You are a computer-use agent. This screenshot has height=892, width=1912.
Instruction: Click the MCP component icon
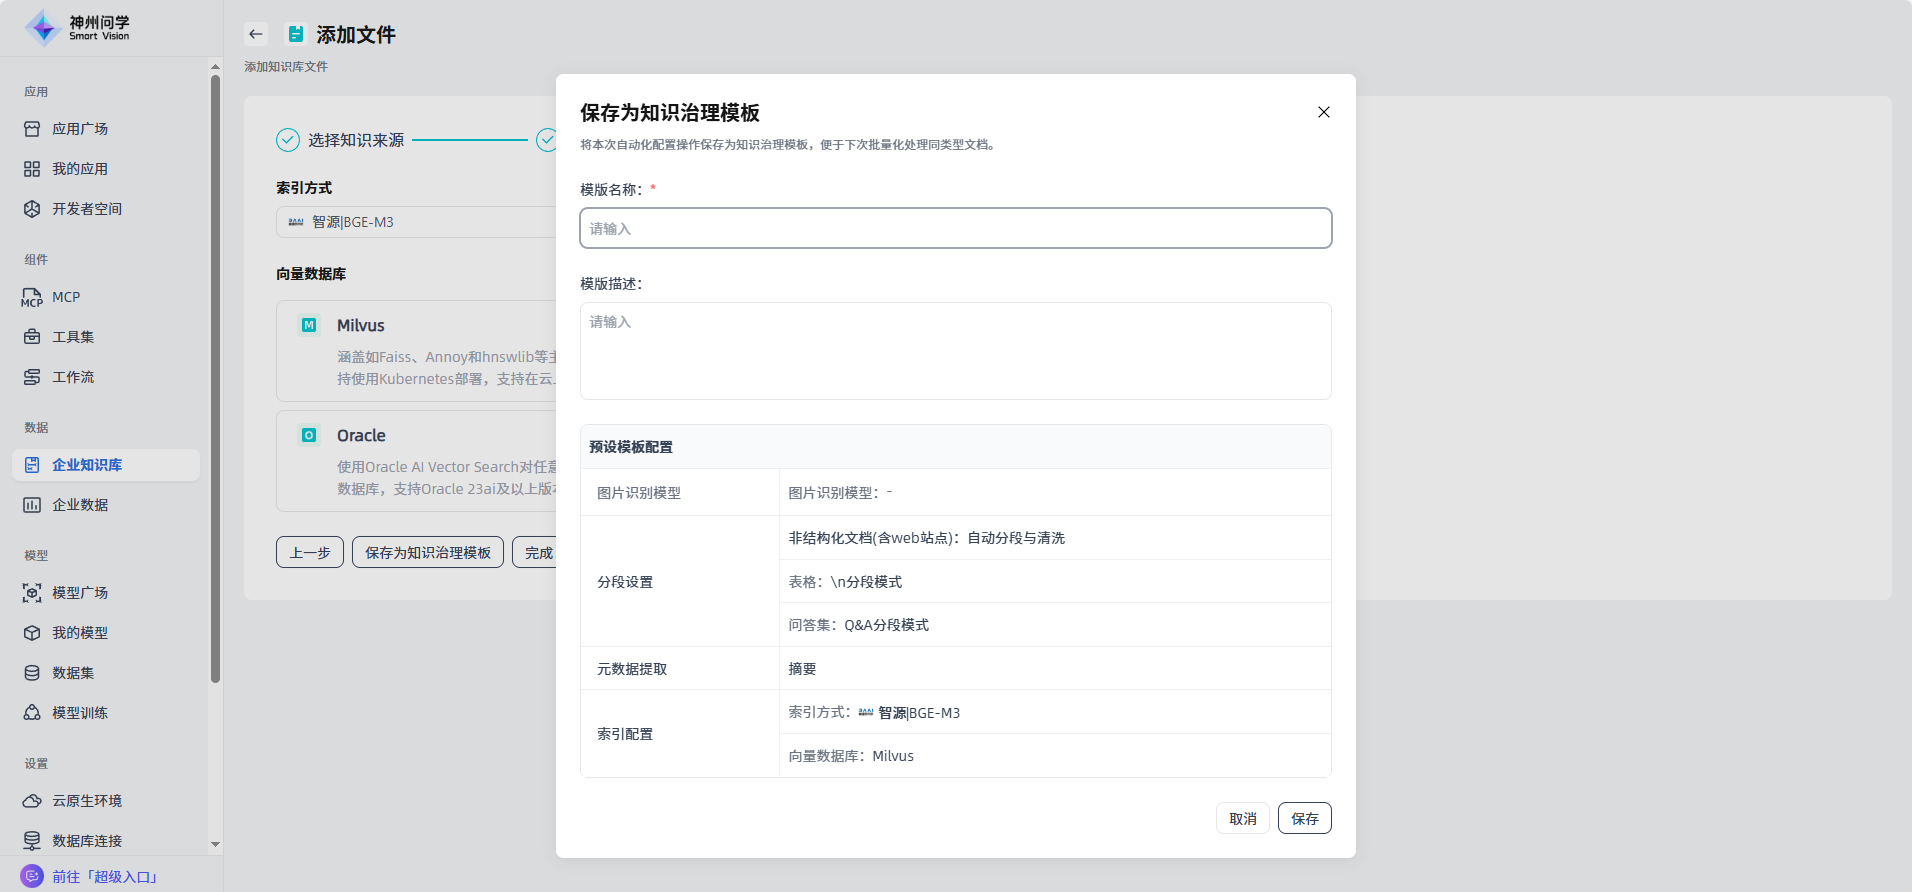32,297
